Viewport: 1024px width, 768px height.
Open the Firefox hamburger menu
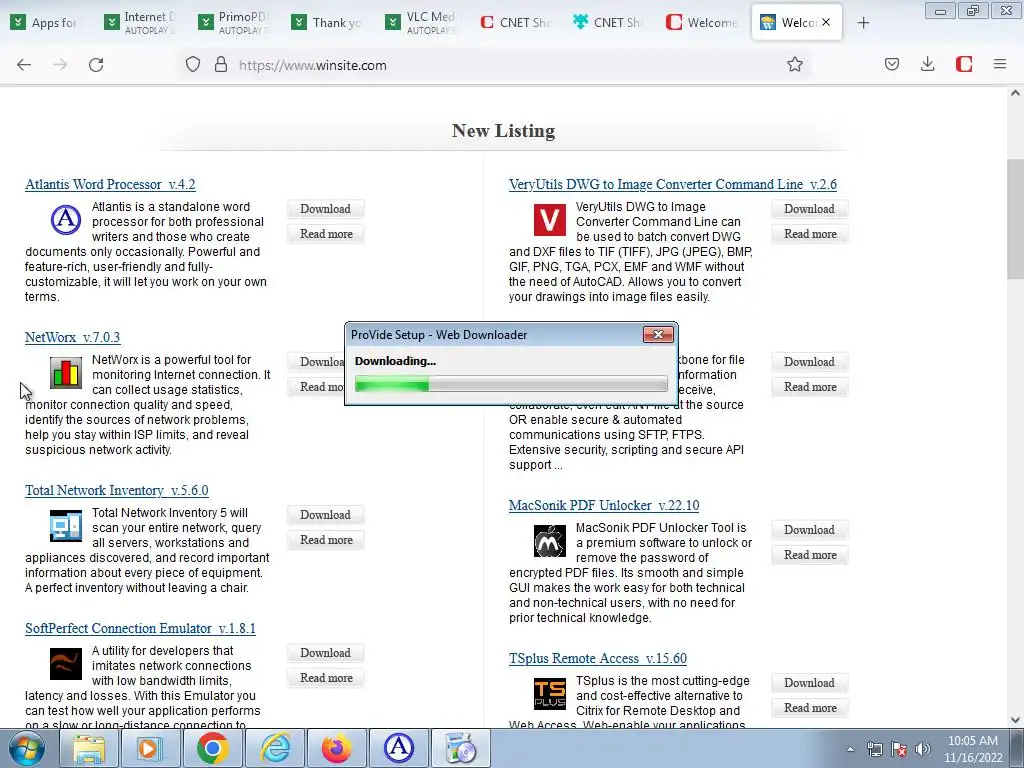(x=1000, y=65)
